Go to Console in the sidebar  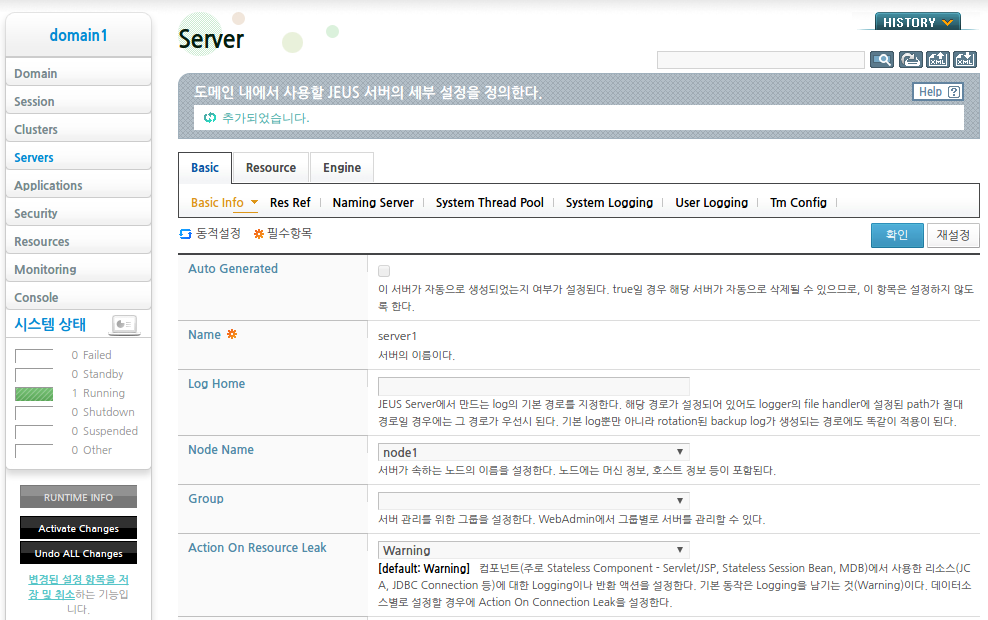78,297
